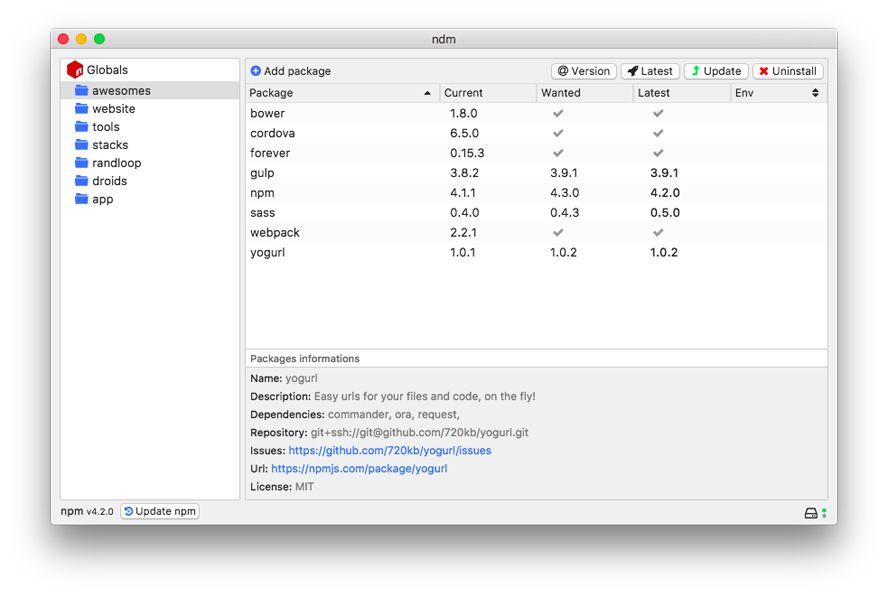888x597 pixels.
Task: Click the Latest column header
Action: 682,93
